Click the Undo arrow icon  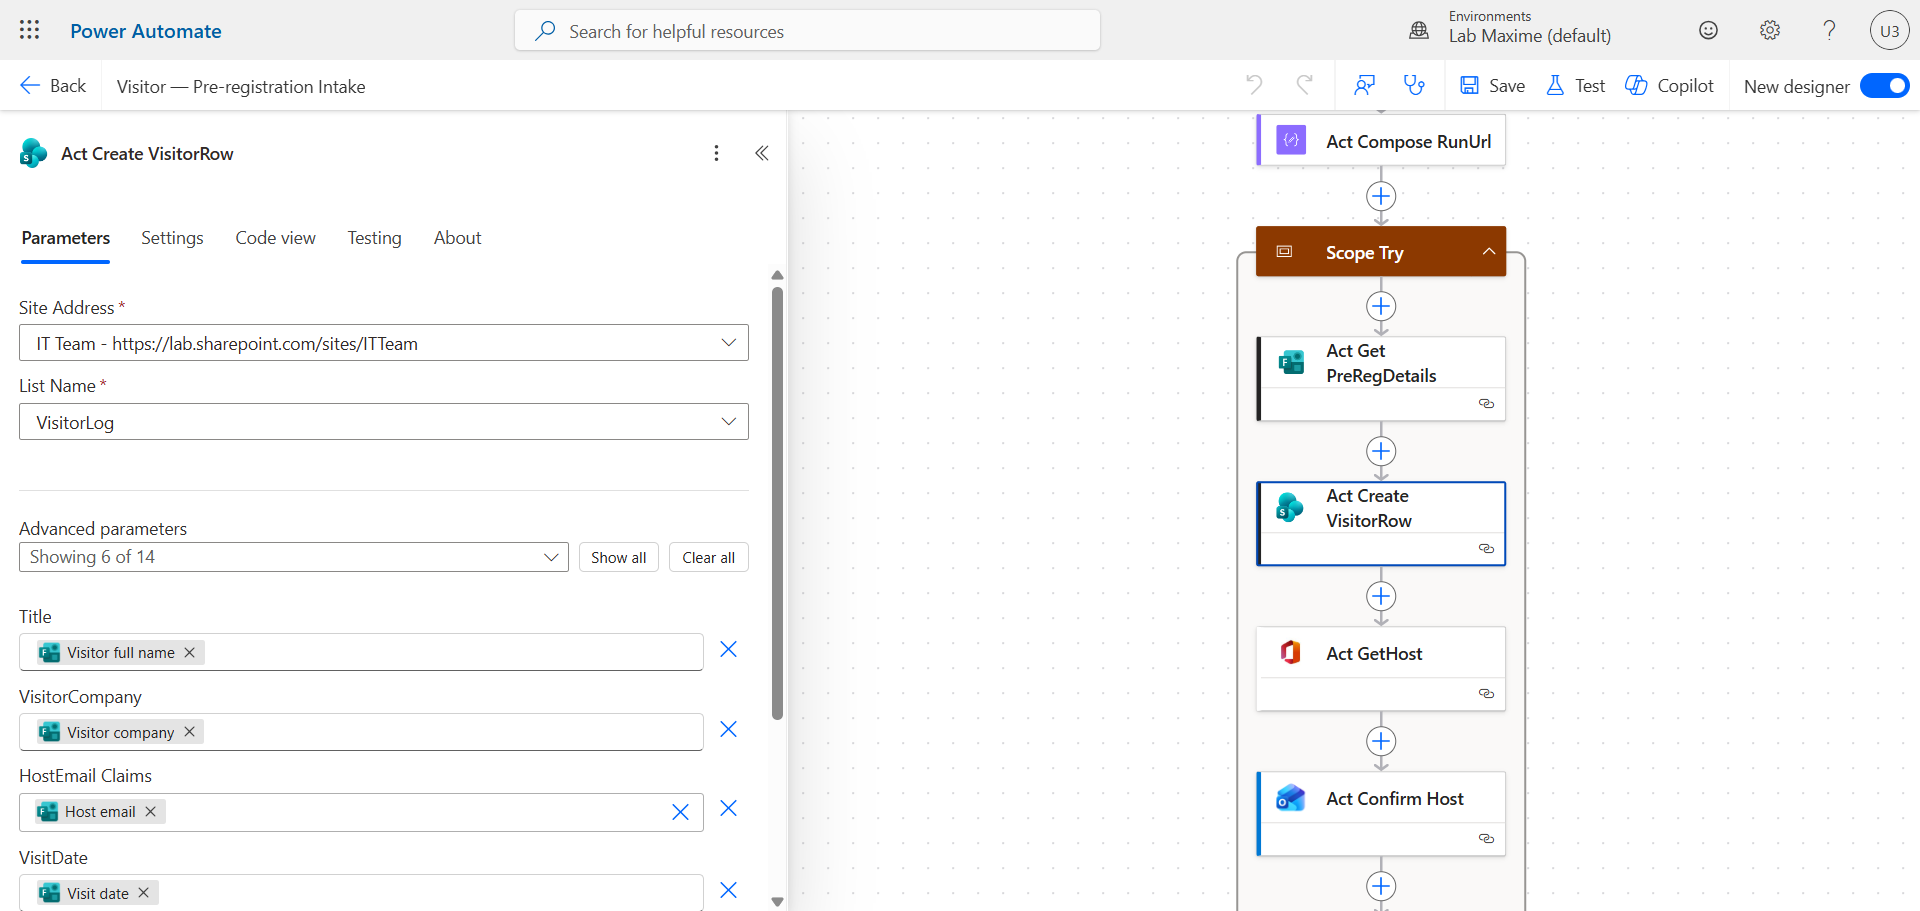(x=1254, y=85)
